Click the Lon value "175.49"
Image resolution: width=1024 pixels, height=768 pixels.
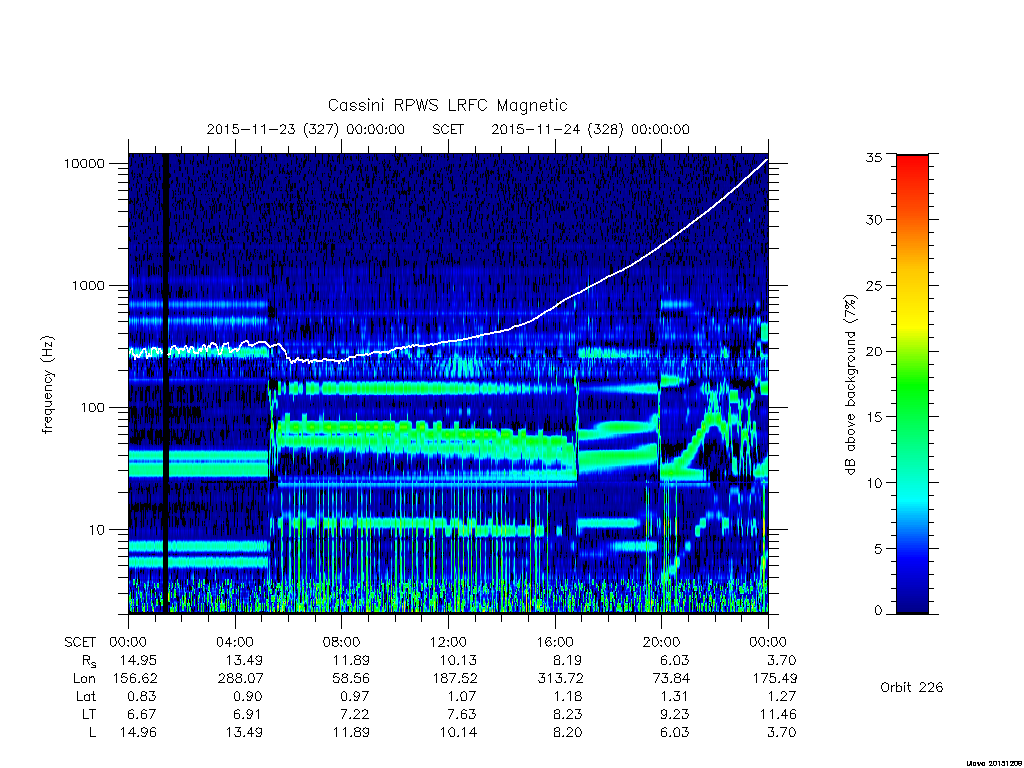coord(775,679)
